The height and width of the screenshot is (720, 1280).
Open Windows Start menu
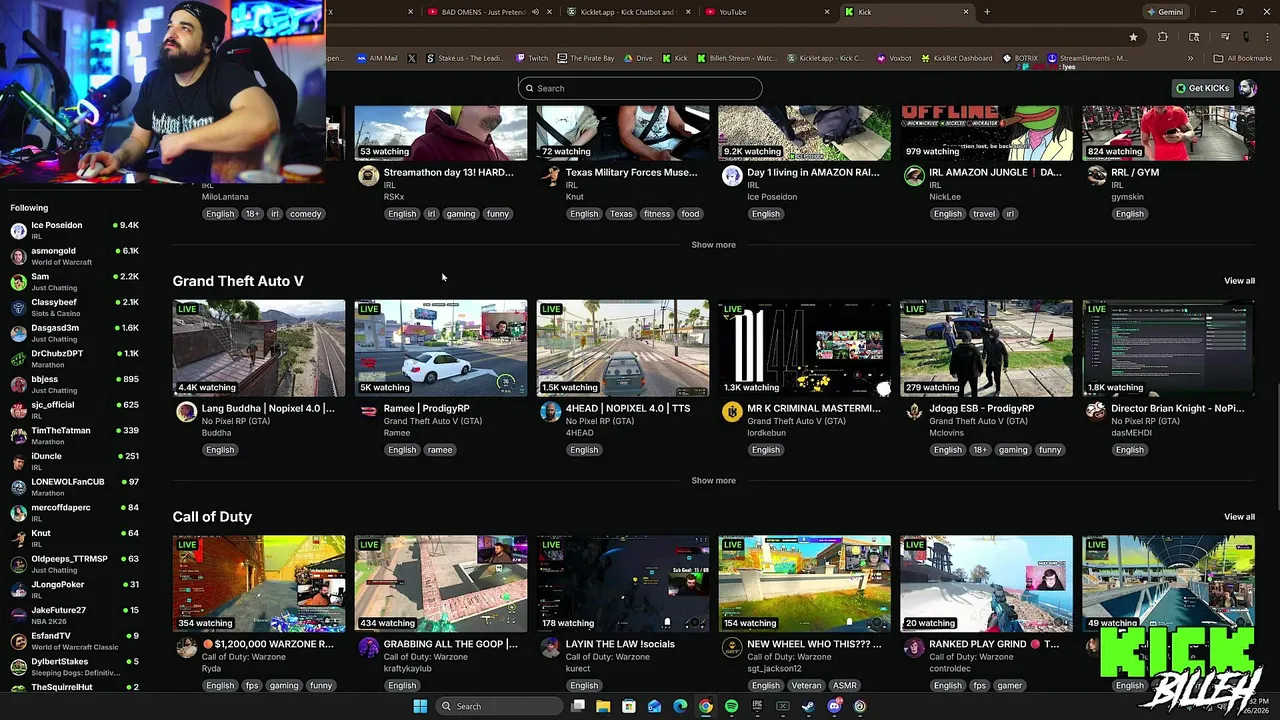point(420,706)
